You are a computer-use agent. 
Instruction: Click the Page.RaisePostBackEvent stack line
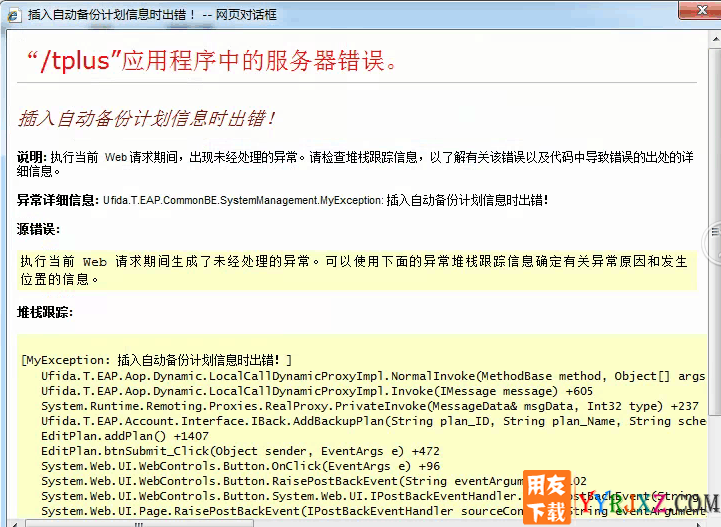[x=373, y=511]
